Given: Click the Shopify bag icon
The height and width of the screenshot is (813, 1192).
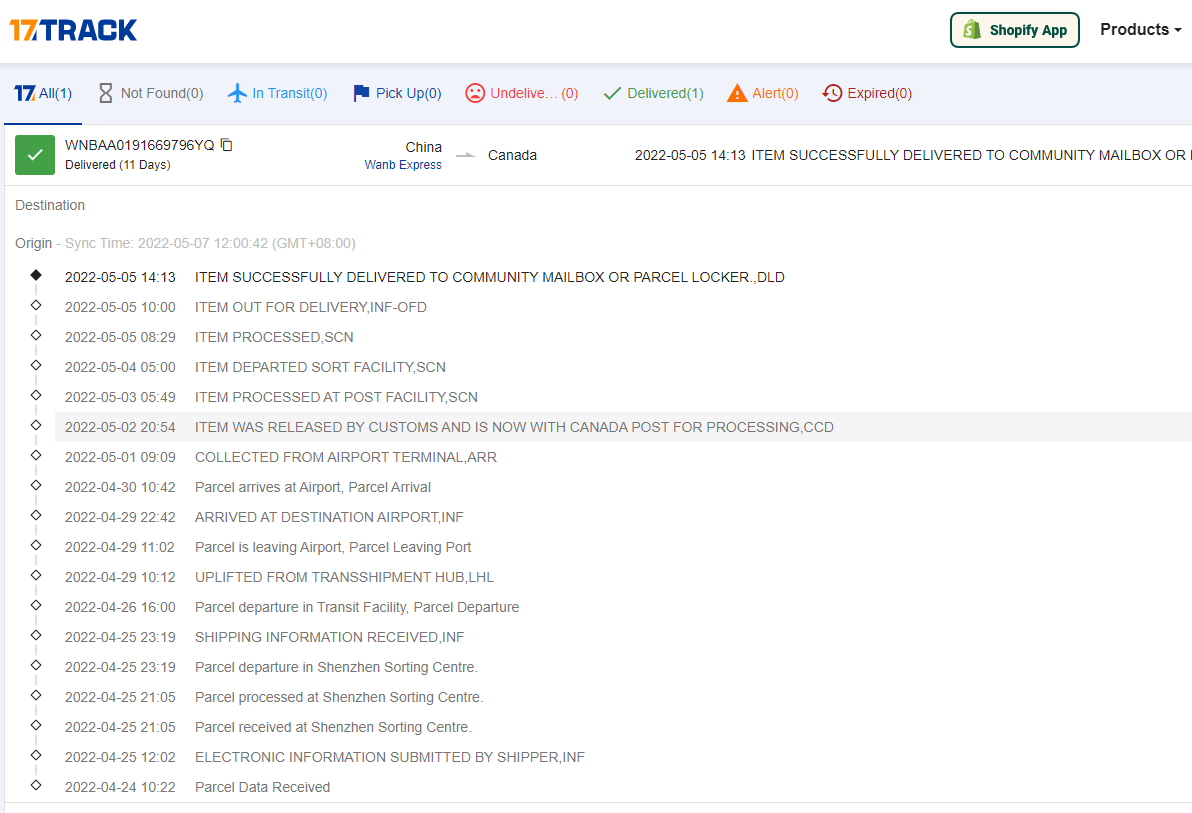Looking at the screenshot, I should coord(972,30).
